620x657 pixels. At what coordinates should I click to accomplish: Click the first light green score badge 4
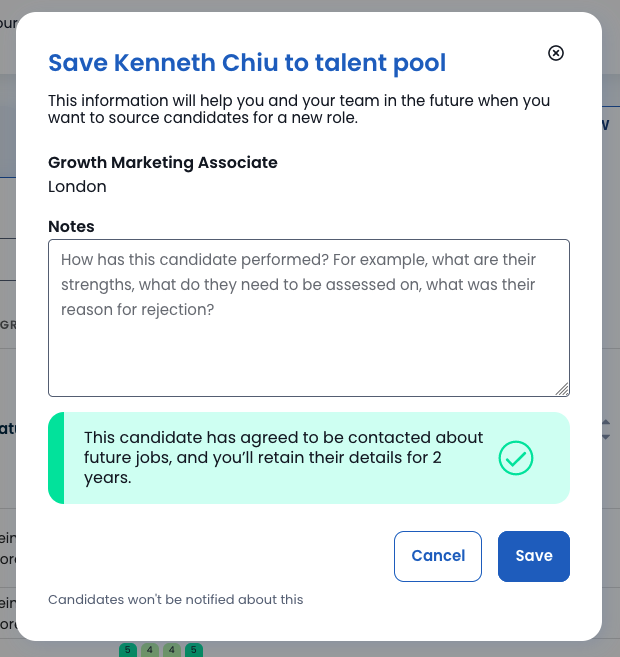pyautogui.click(x=150, y=650)
